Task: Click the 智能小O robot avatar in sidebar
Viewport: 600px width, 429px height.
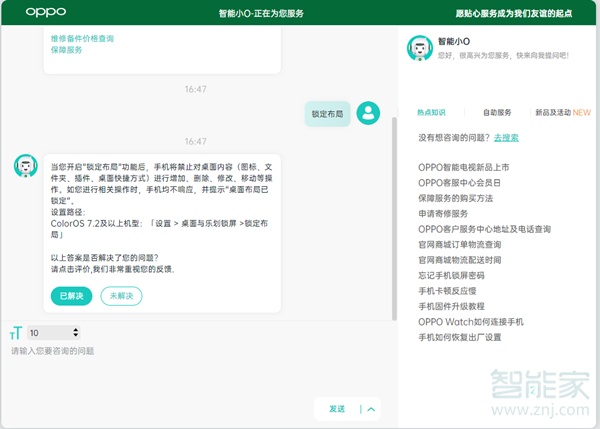Action: click(x=420, y=48)
